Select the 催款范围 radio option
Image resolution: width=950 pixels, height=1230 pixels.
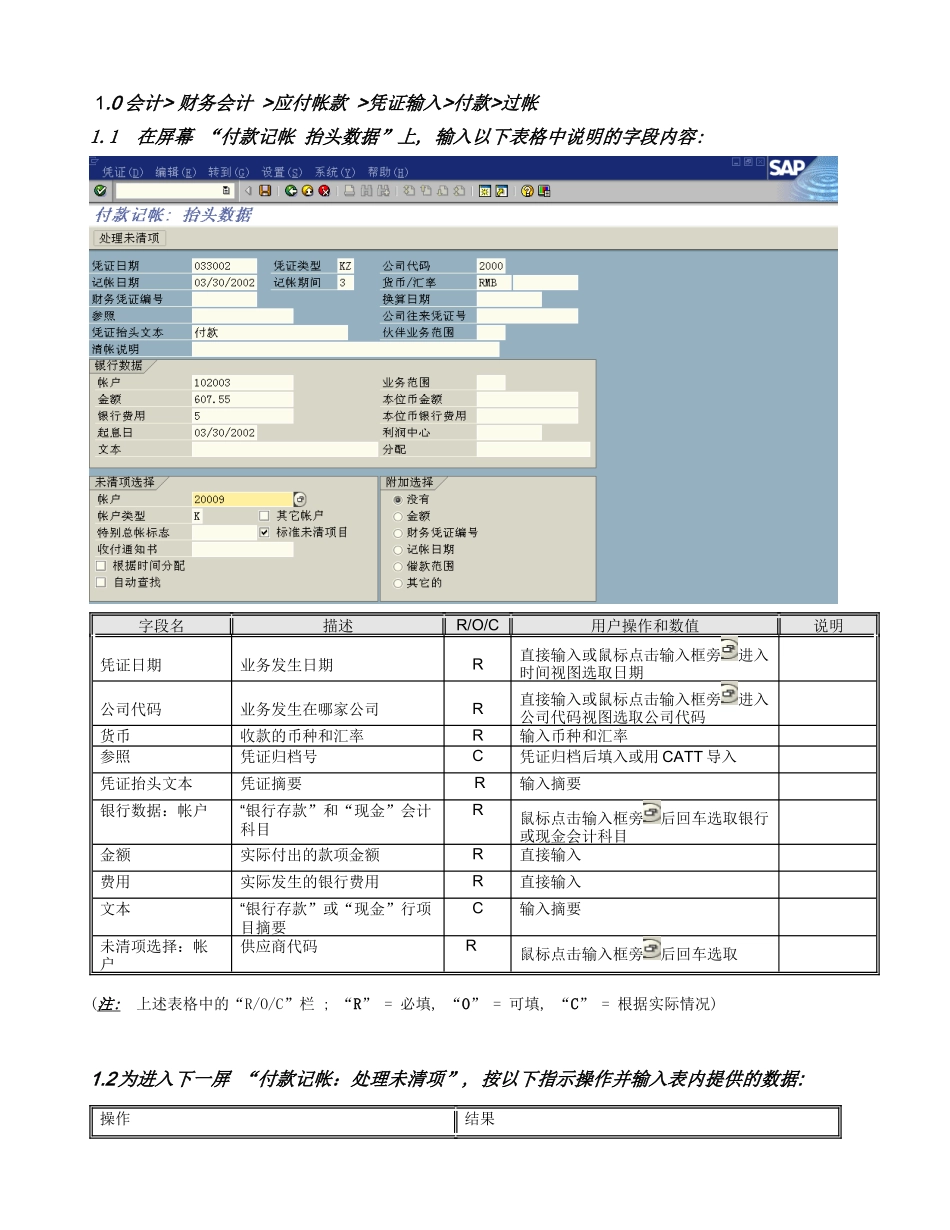(x=397, y=565)
